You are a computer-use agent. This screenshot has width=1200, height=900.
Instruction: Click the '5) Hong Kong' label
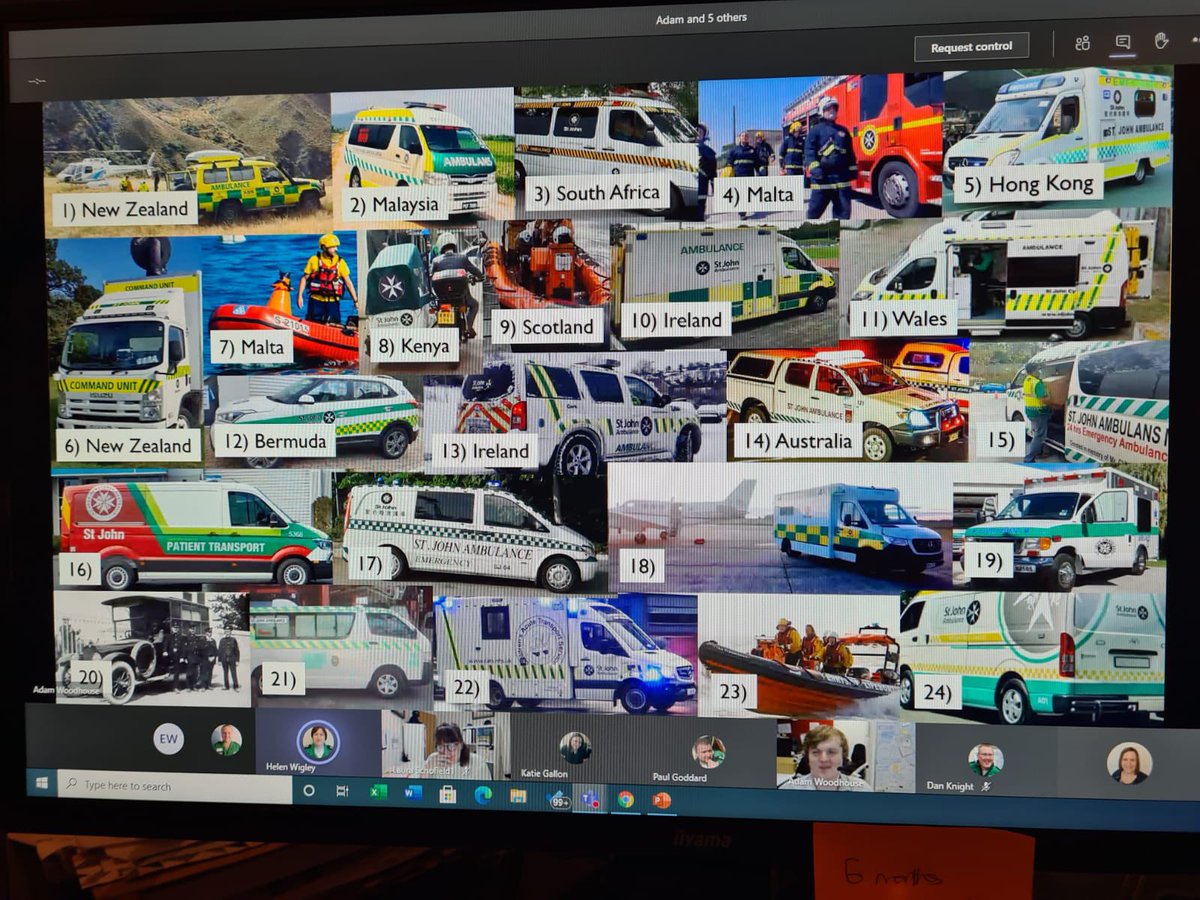click(x=1027, y=184)
